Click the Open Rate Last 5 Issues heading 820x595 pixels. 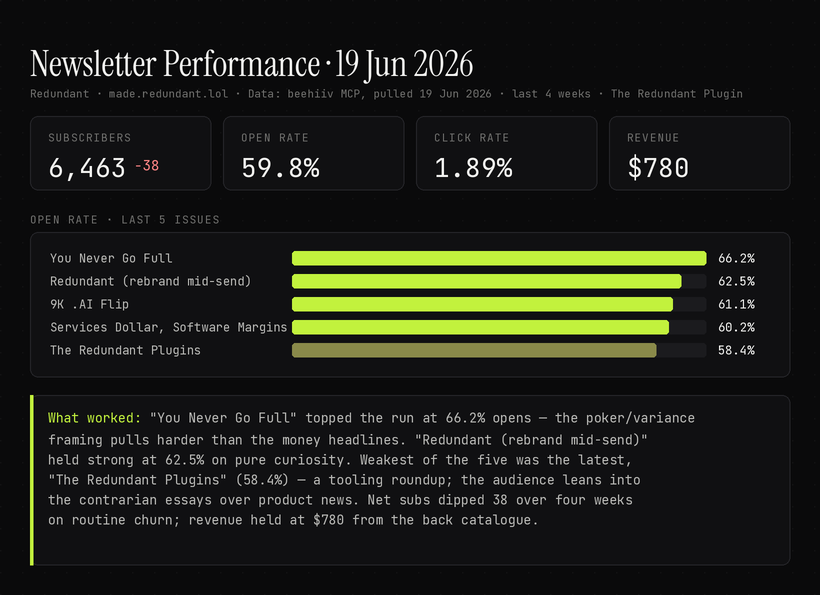(x=125, y=220)
